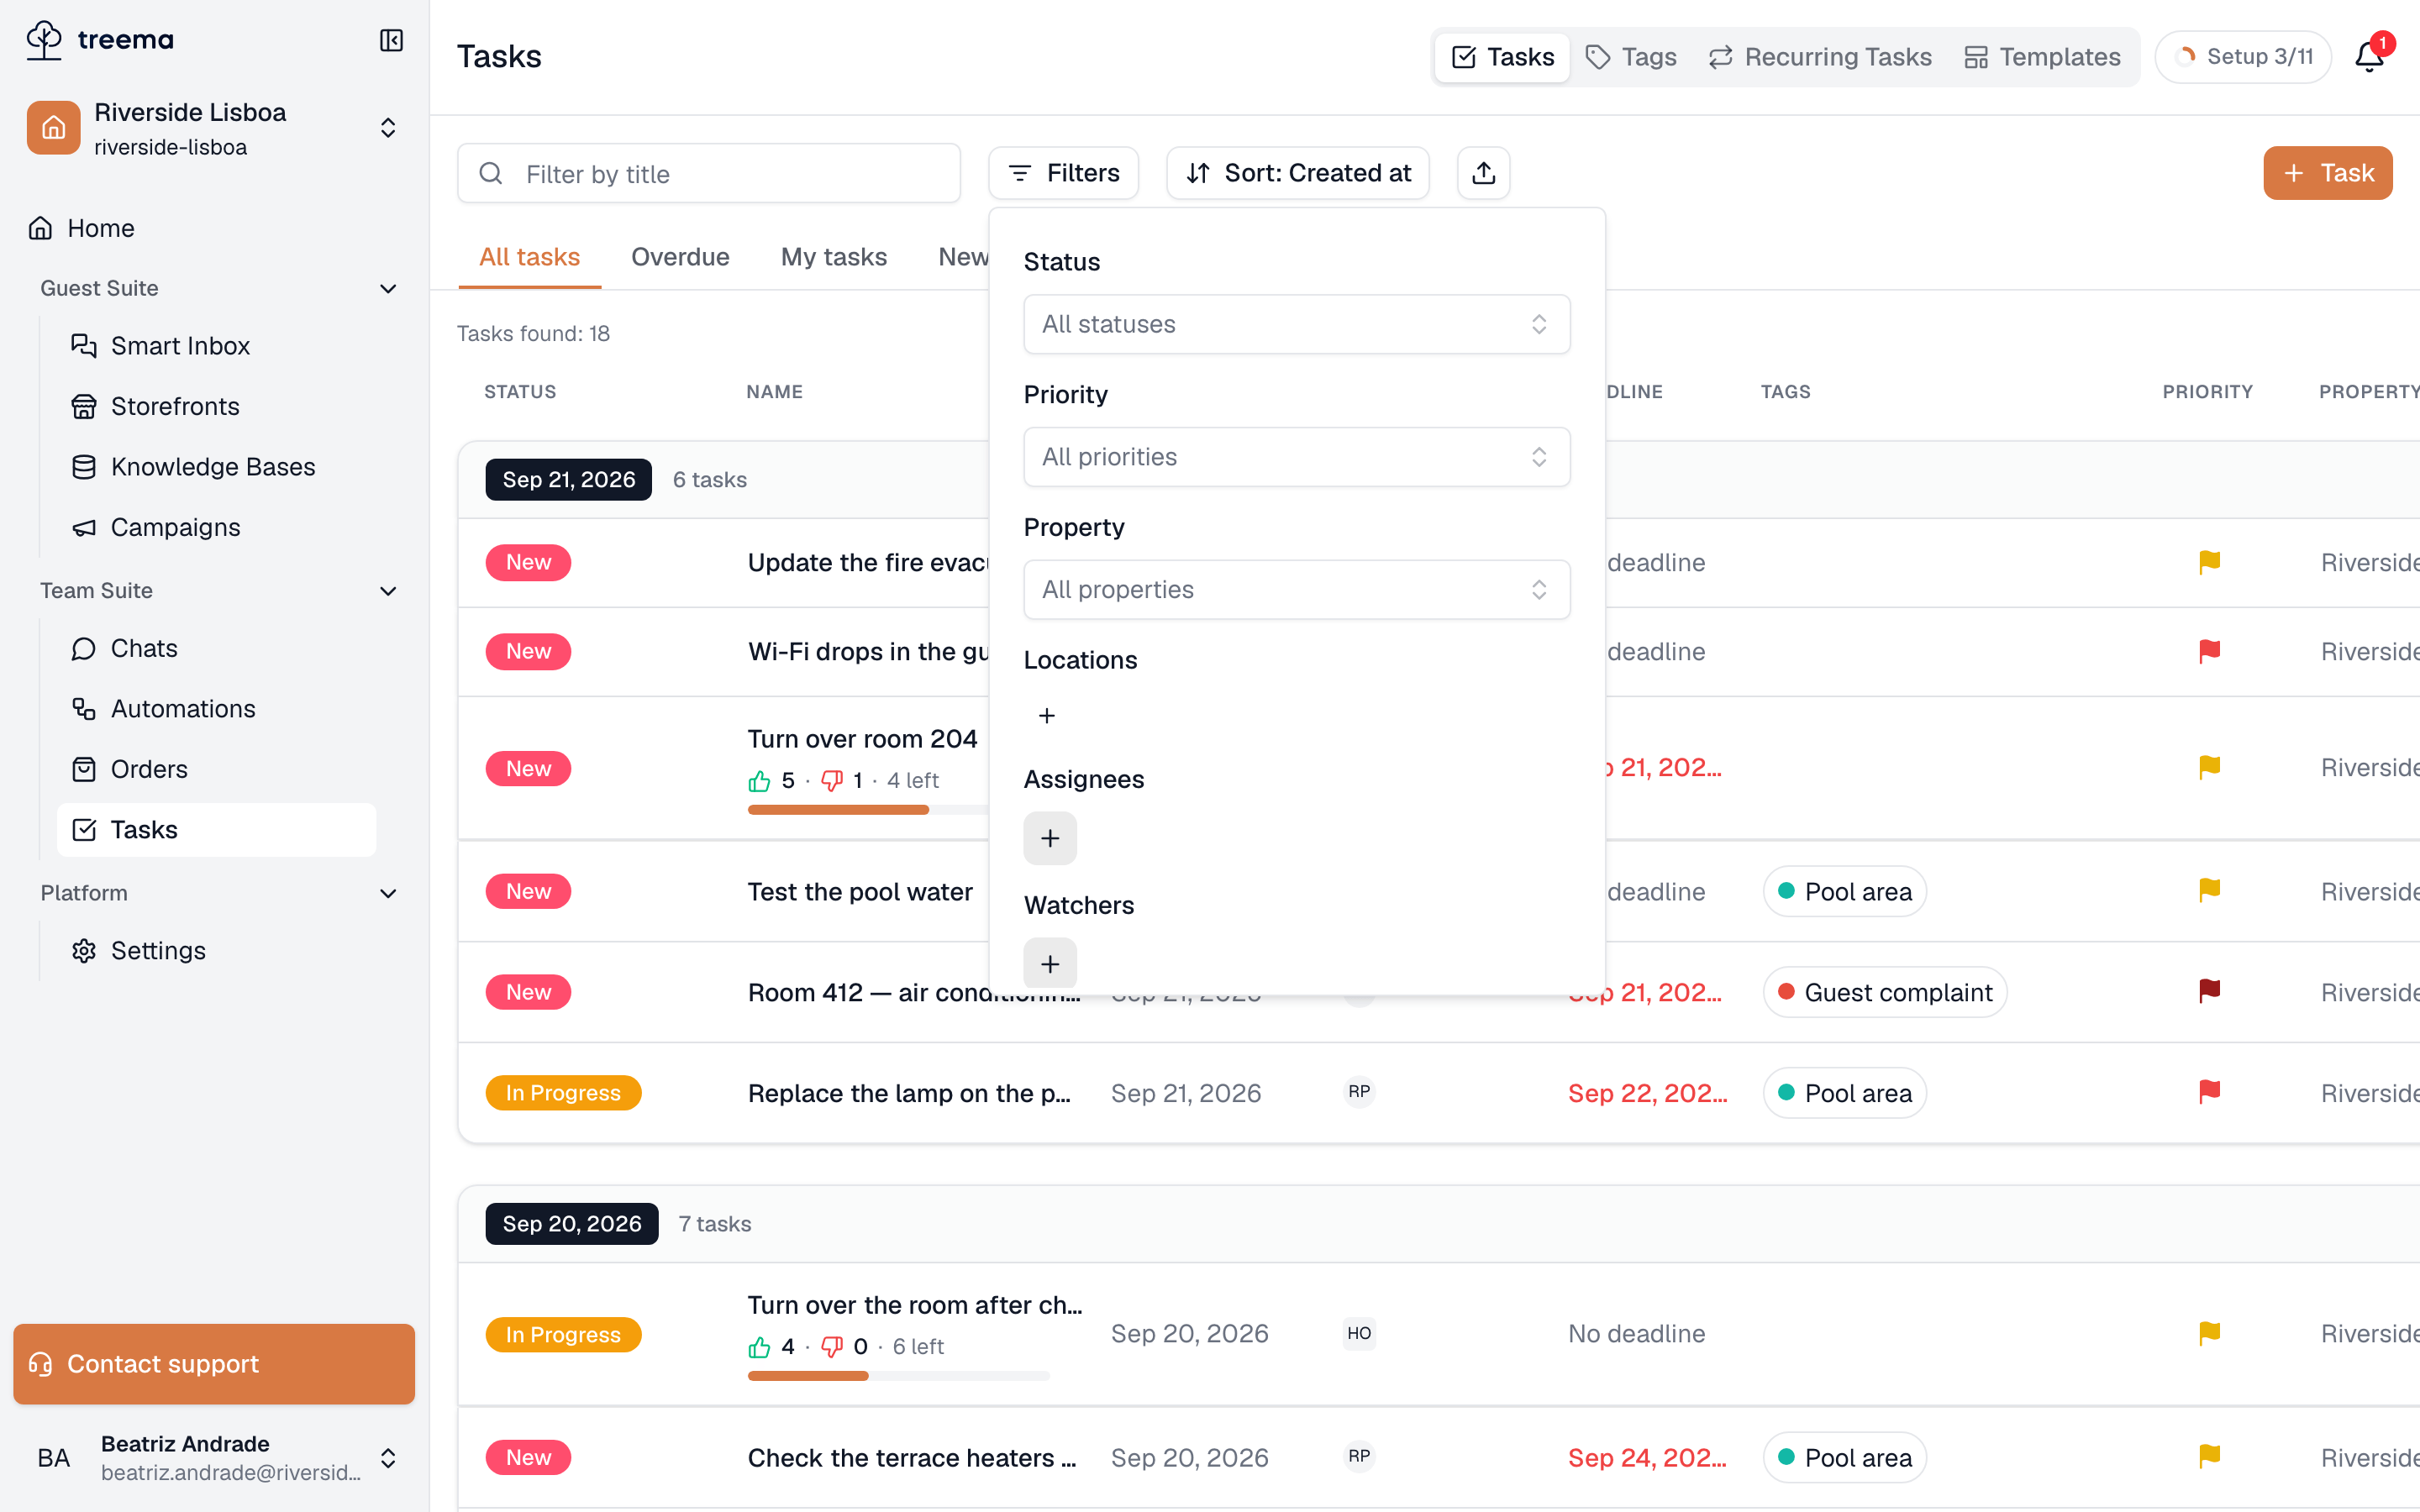The image size is (2420, 1512).
Task: Collapse the sidebar panel icon
Action: click(x=391, y=40)
